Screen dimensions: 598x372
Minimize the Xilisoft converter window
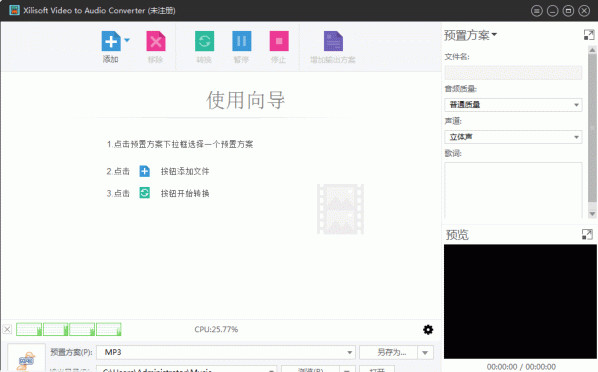tap(552, 11)
